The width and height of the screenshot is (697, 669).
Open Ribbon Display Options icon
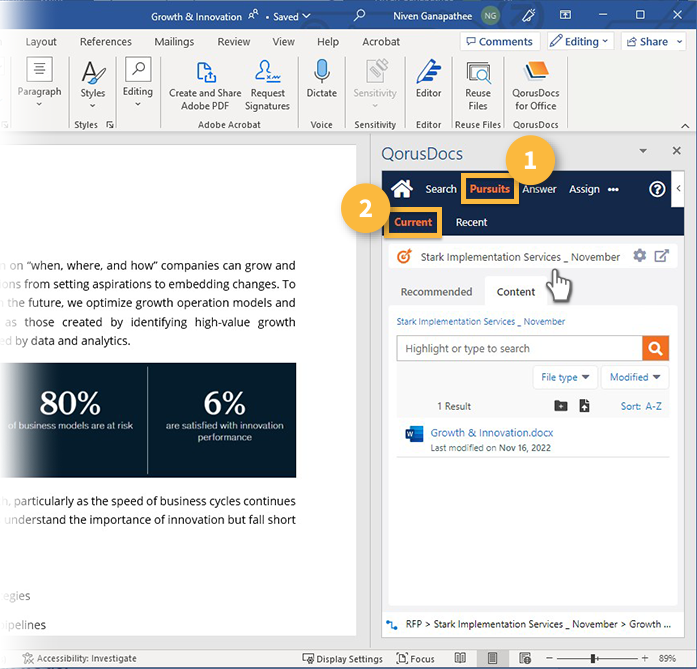[x=565, y=15]
